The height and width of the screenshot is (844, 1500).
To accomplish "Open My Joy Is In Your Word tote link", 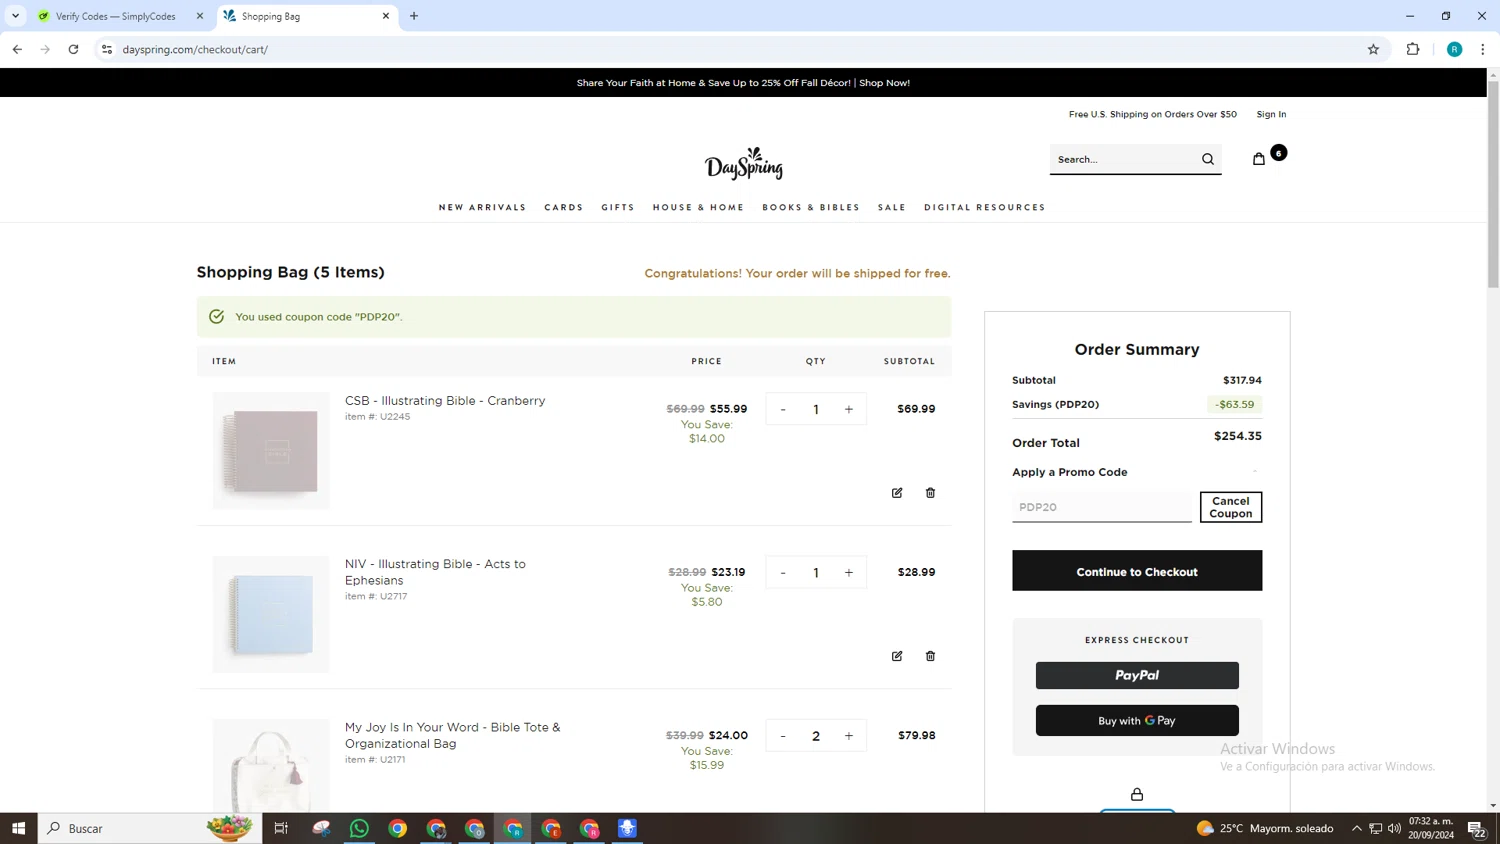I will [452, 735].
